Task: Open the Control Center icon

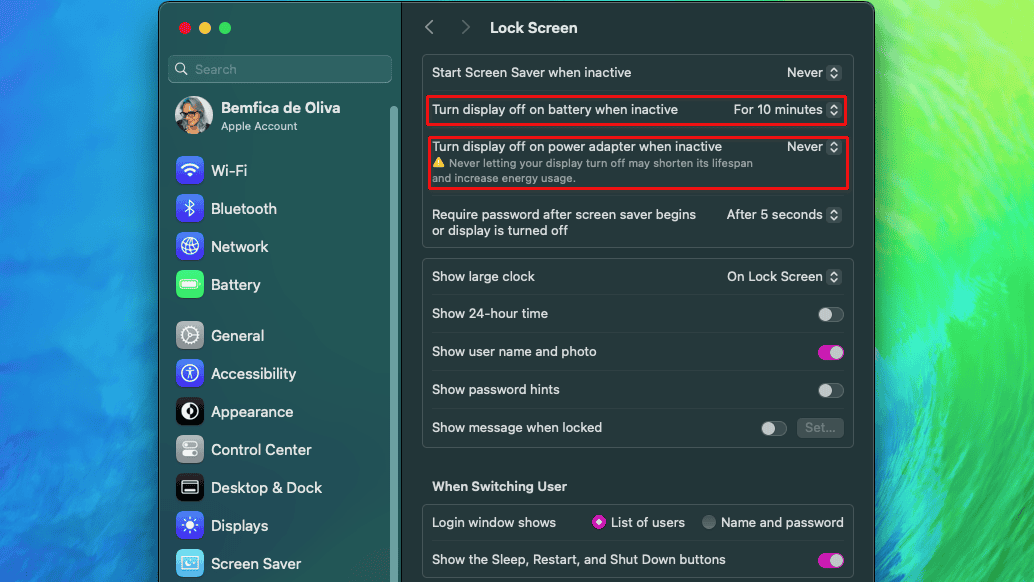Action: [x=190, y=450]
